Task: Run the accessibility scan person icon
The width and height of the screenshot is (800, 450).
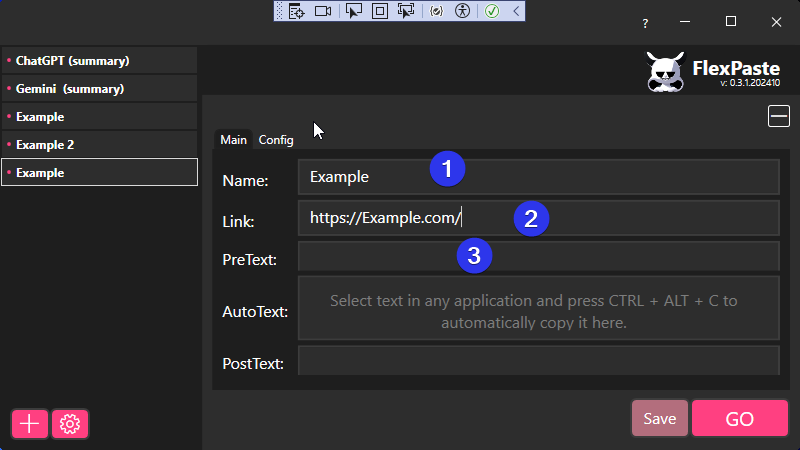Action: click(x=462, y=11)
